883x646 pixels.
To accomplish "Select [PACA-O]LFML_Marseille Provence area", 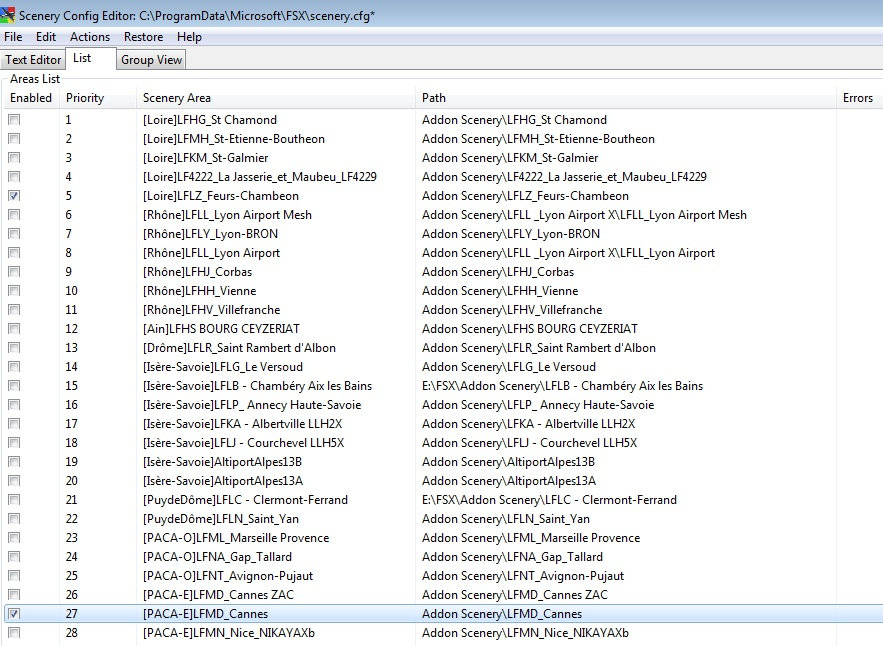I will [x=236, y=538].
